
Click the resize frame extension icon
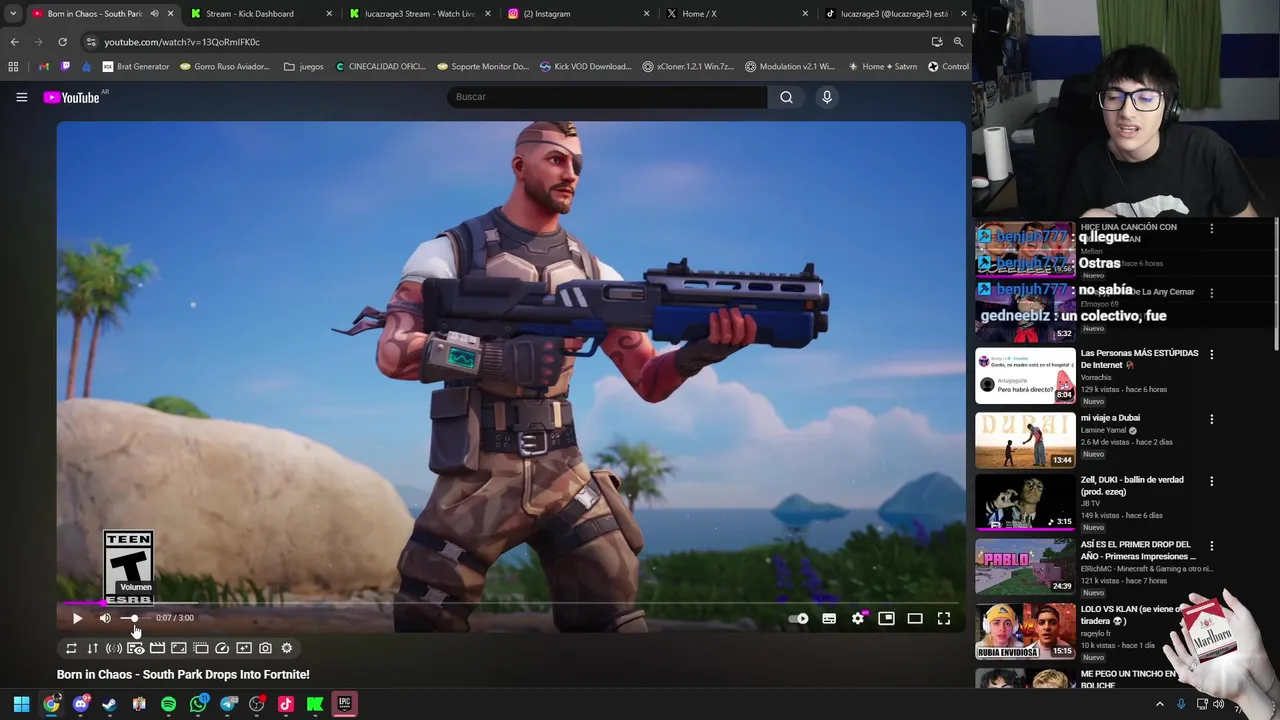pyautogui.click(x=179, y=648)
